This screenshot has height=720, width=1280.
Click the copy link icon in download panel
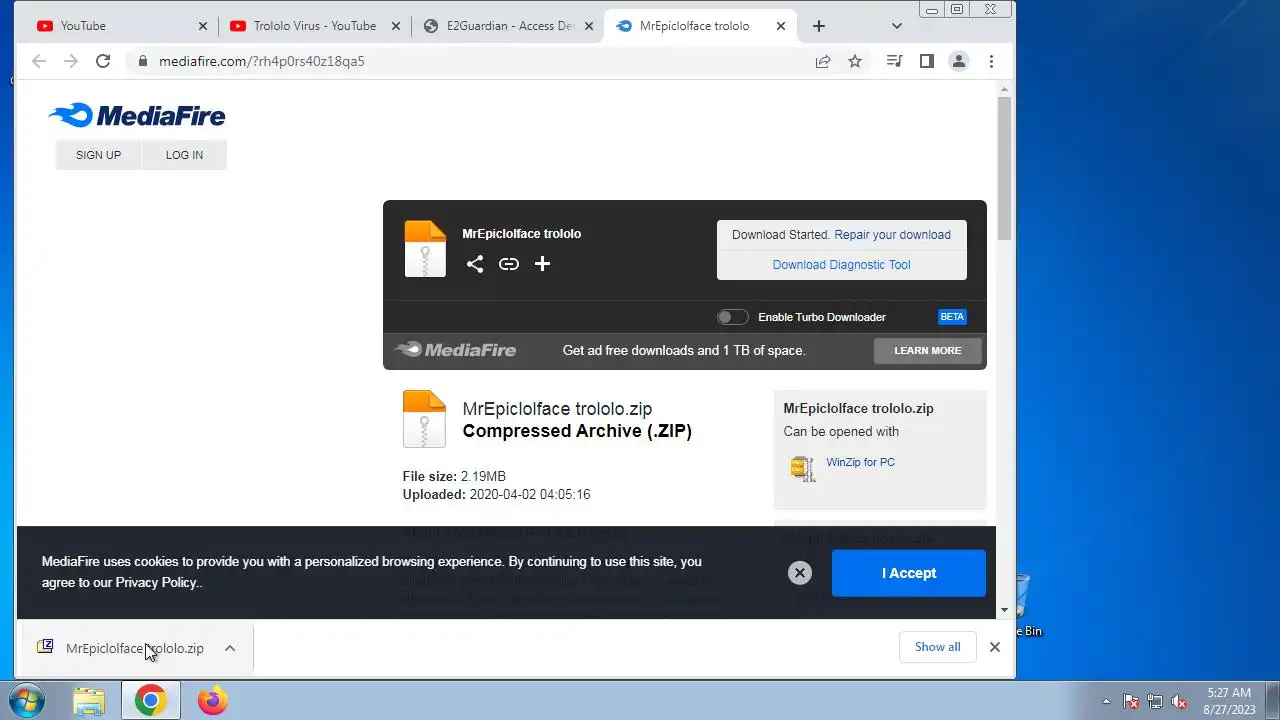509,264
